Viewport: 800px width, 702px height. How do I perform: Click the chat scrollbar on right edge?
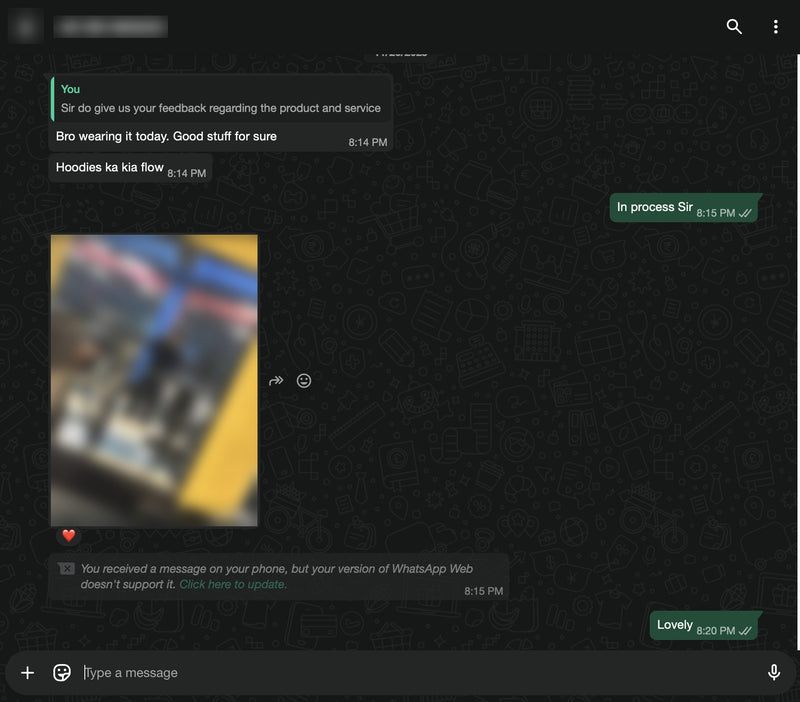pyautogui.click(x=798, y=352)
